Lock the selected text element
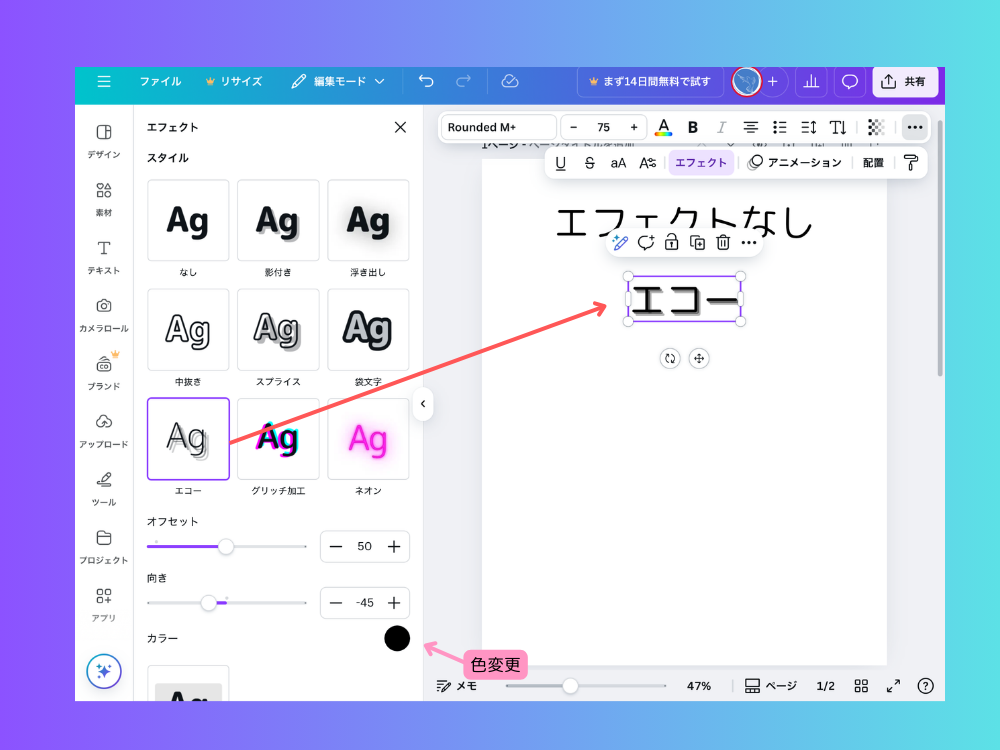Image resolution: width=1000 pixels, height=750 pixels. coord(671,242)
